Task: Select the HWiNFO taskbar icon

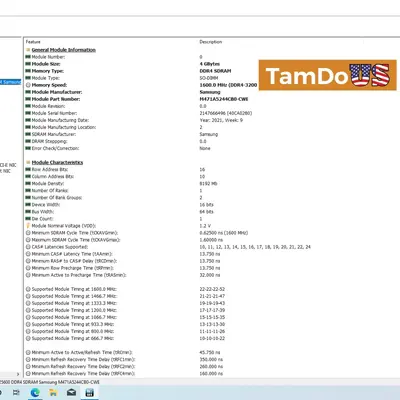Action: pyautogui.click(x=89, y=393)
